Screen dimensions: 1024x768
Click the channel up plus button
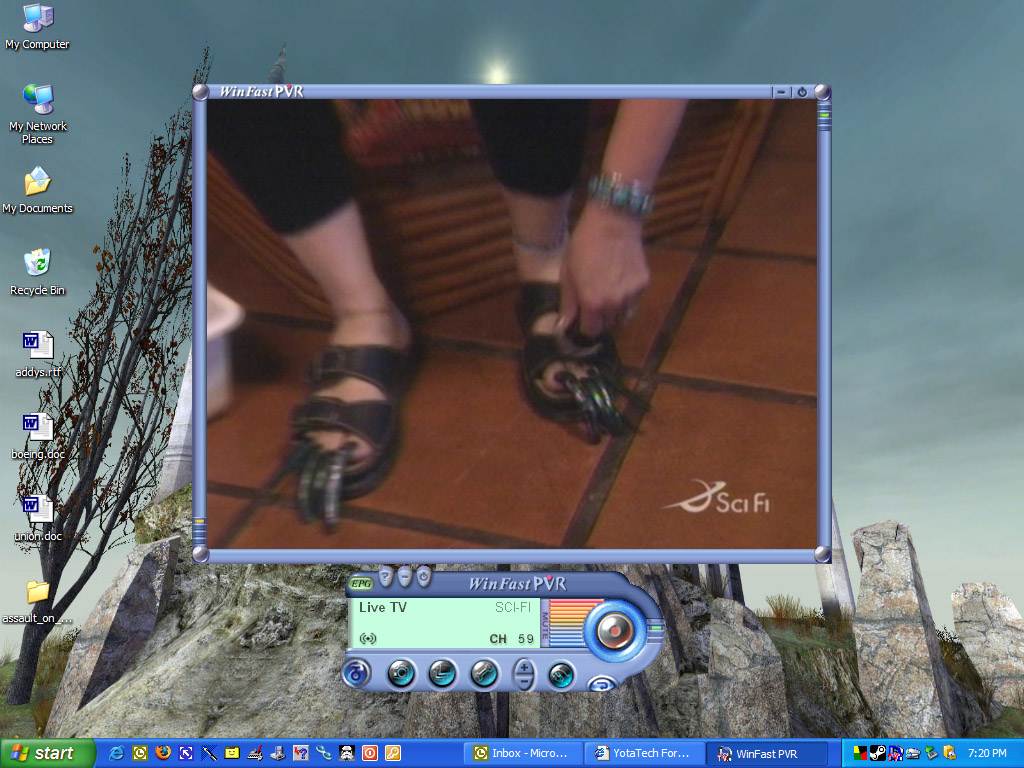click(x=524, y=667)
